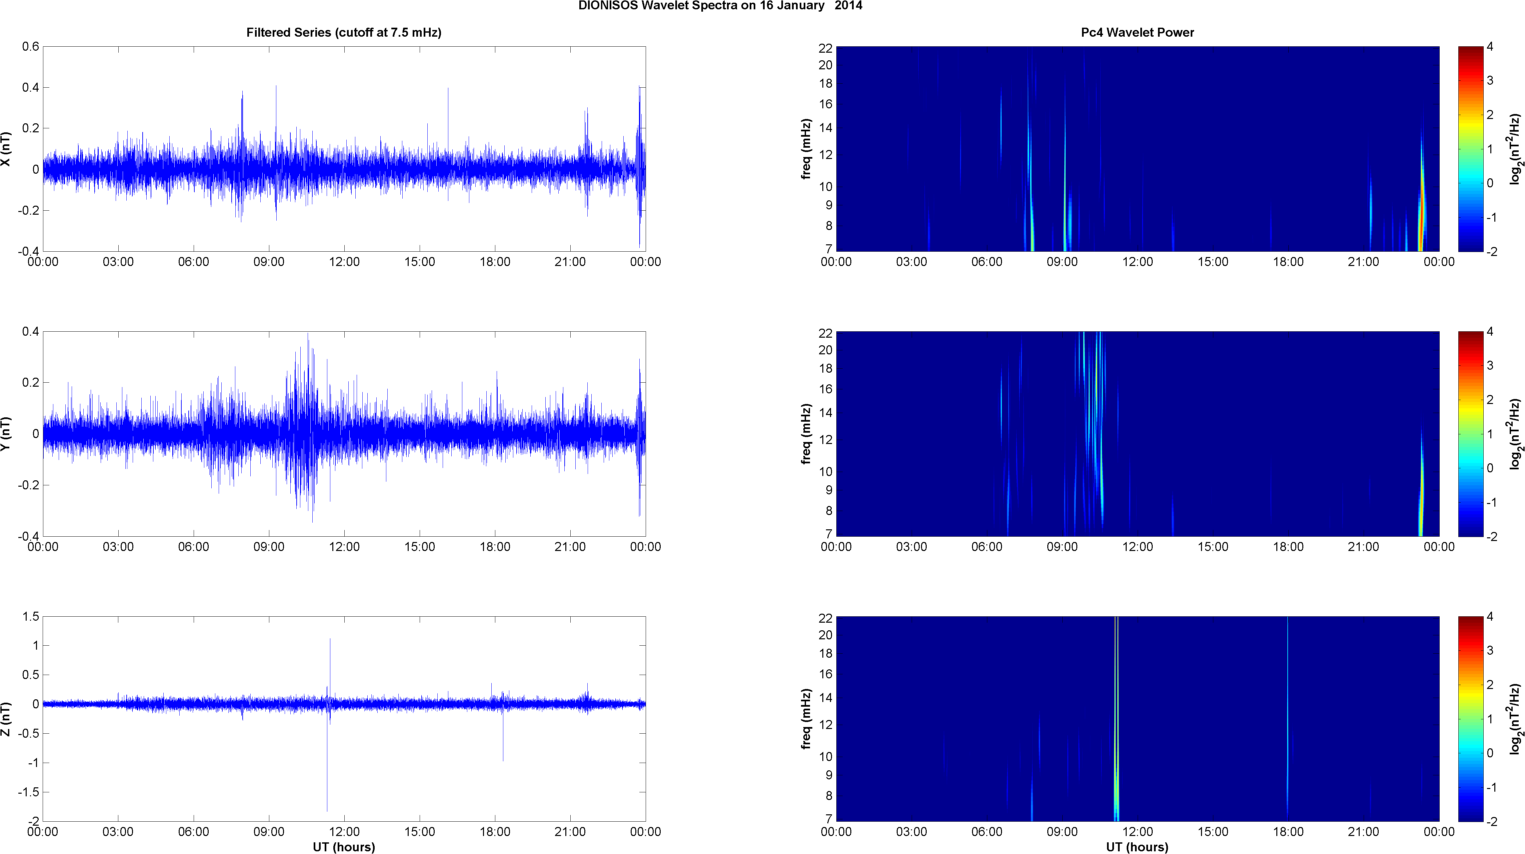Open the Y component filtered time series plot
The image size is (1525, 854).
[344, 434]
